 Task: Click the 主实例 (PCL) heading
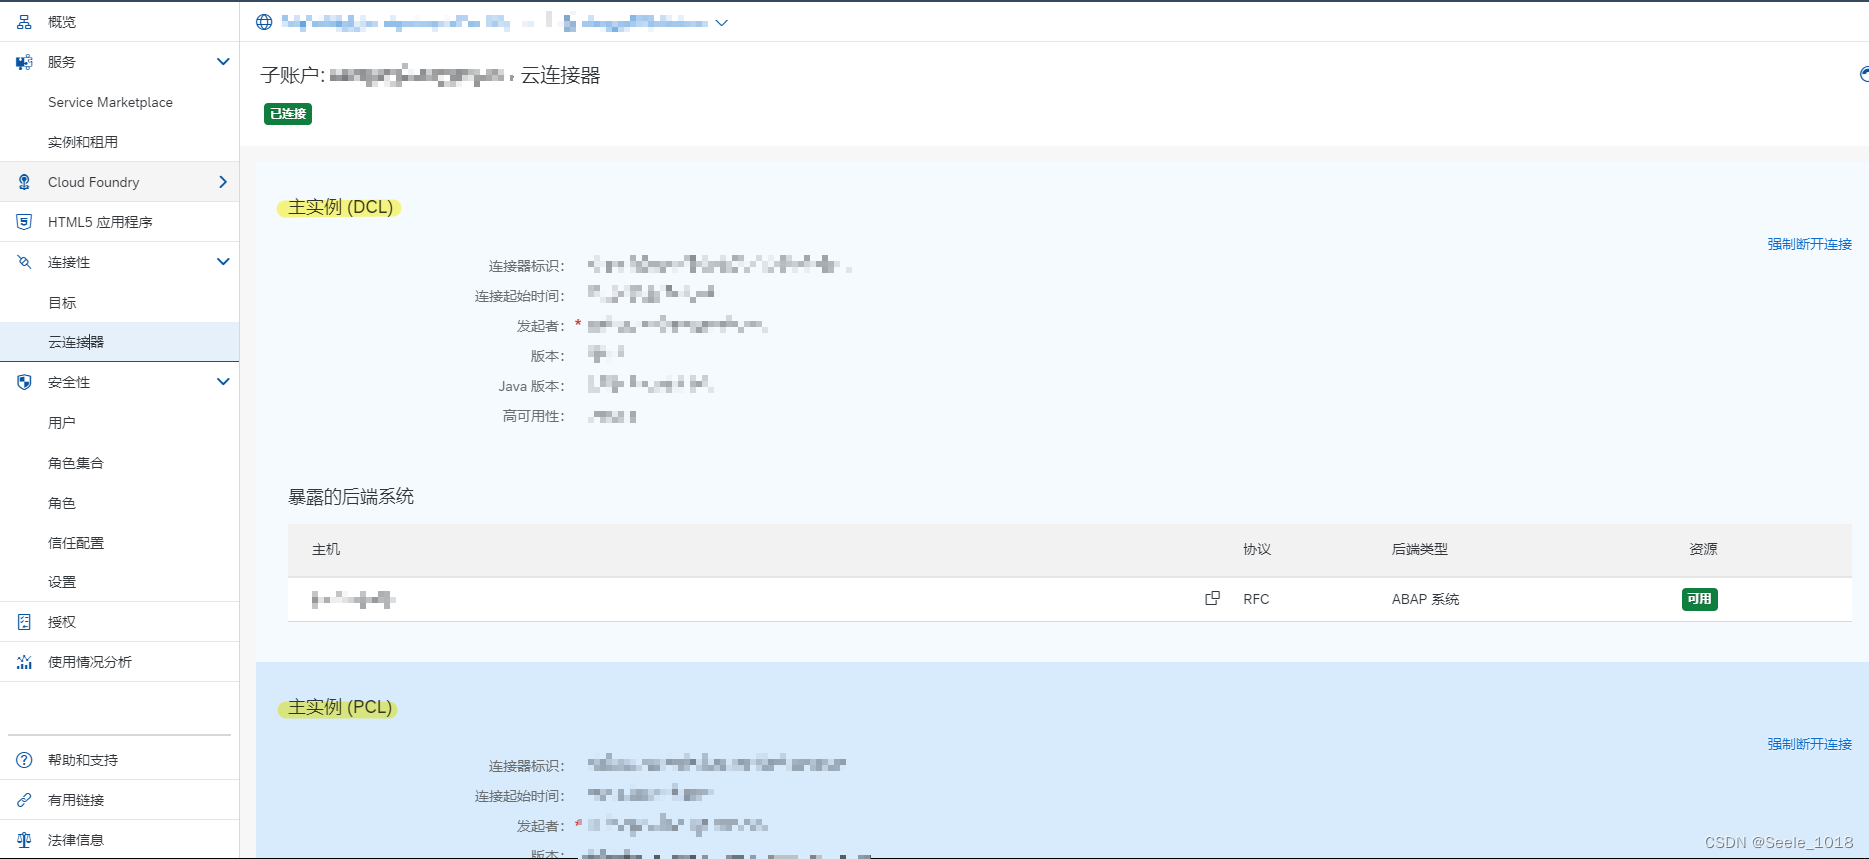[x=339, y=707]
